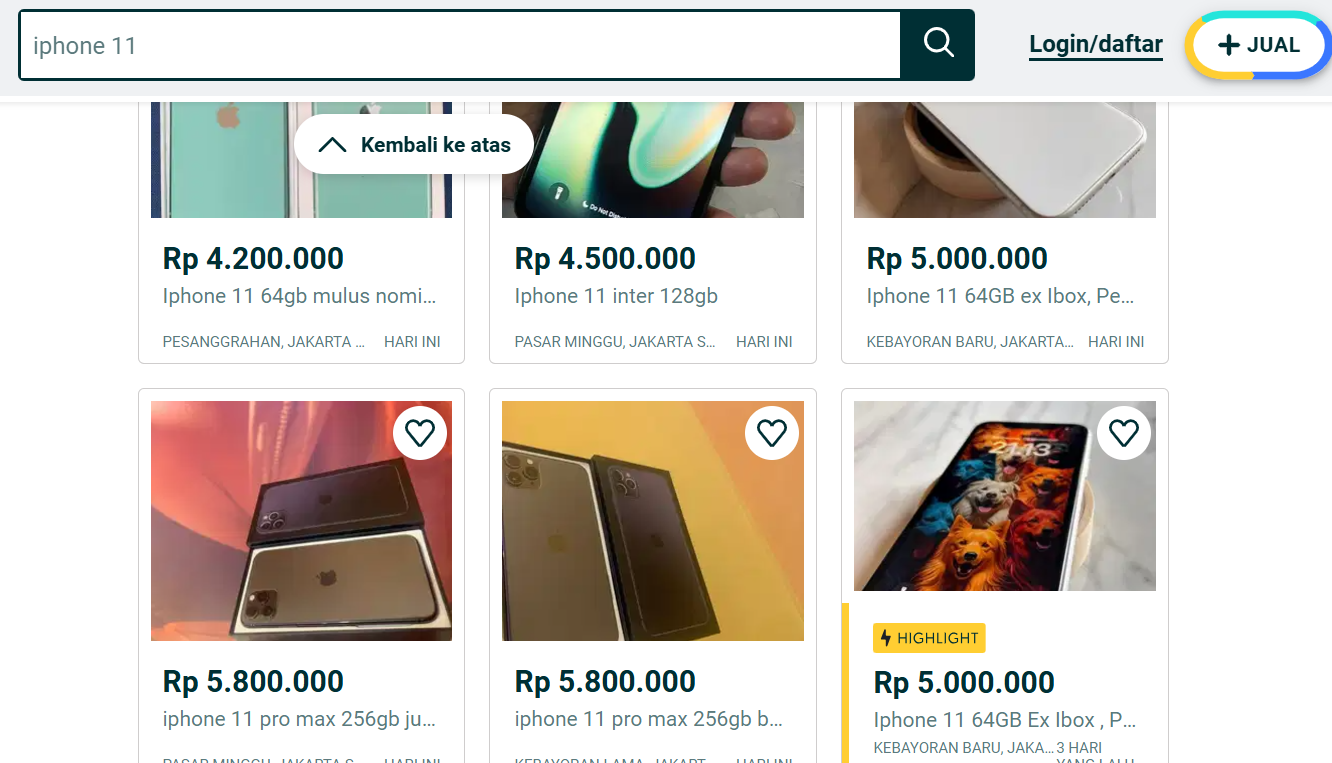Open Iphone 11 inter 128gb title
This screenshot has width=1332, height=763.
616,296
